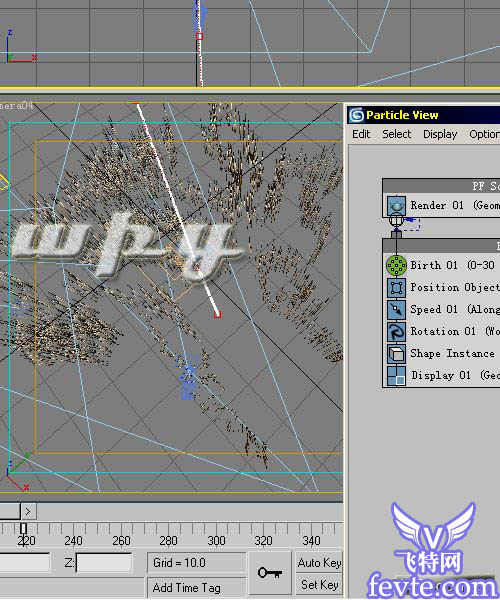
Task: Click the Z coordinate input field
Action: 104,563
